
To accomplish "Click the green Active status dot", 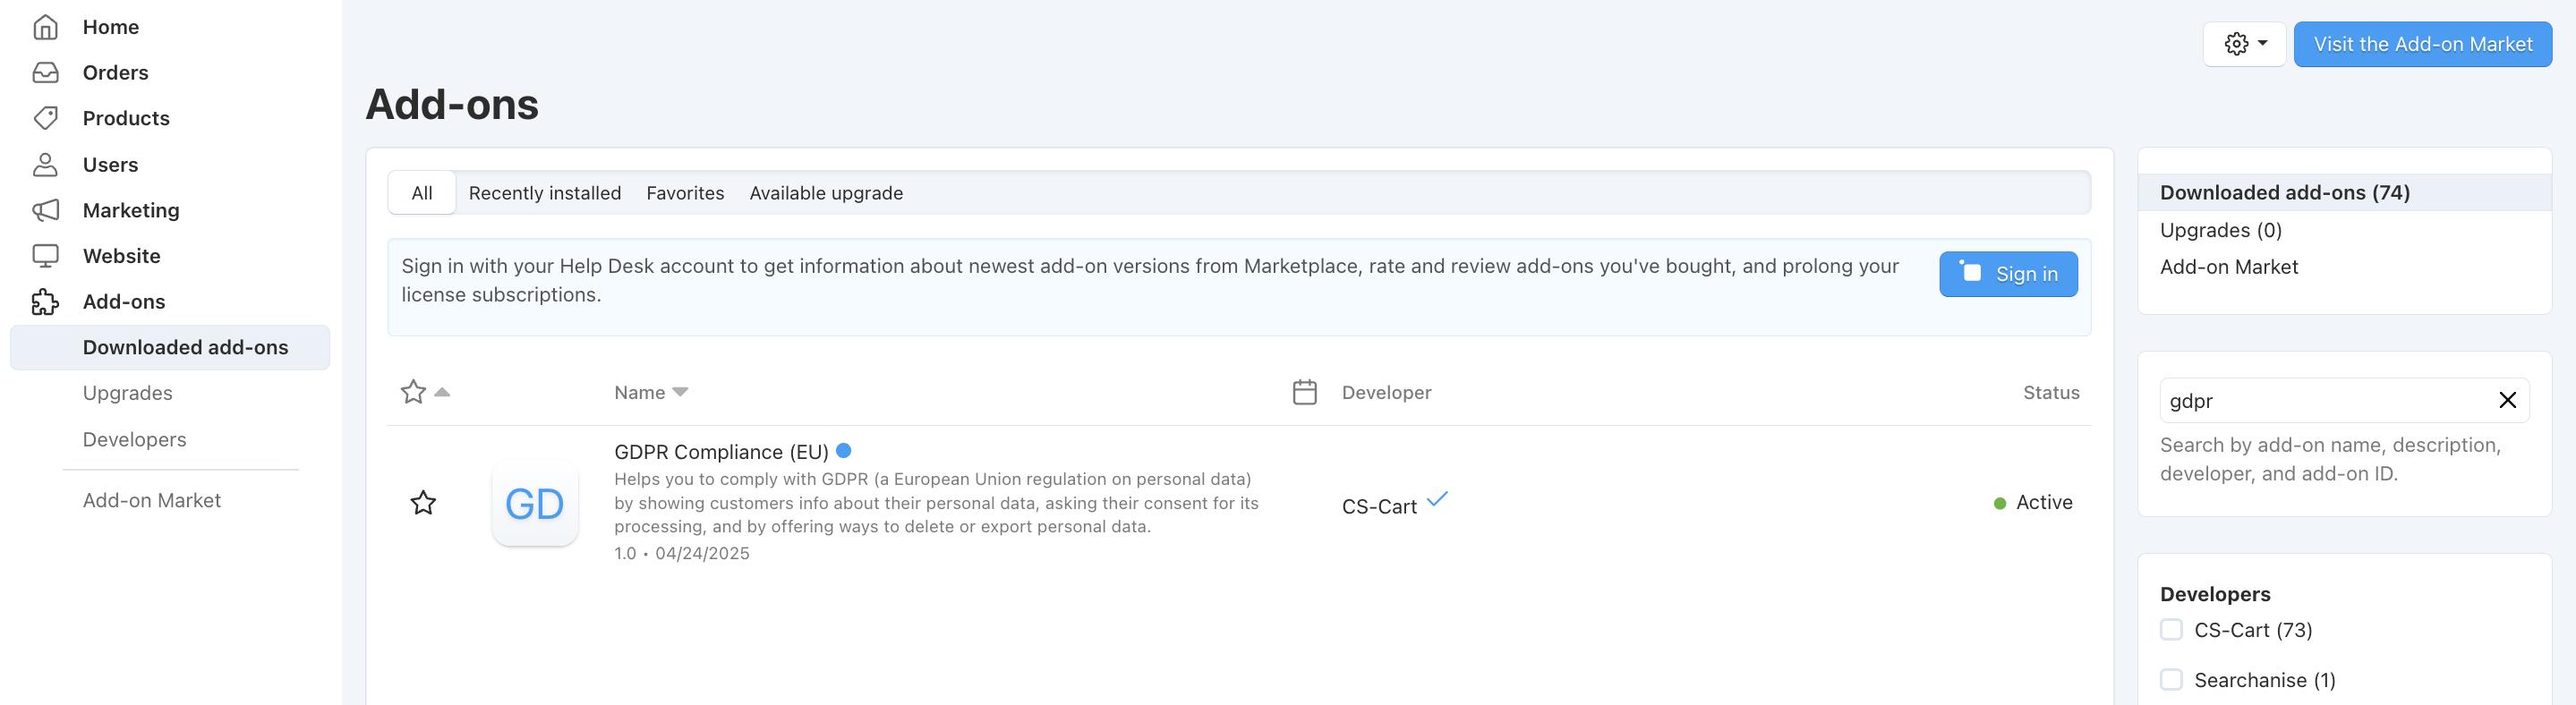I will 2000,503.
